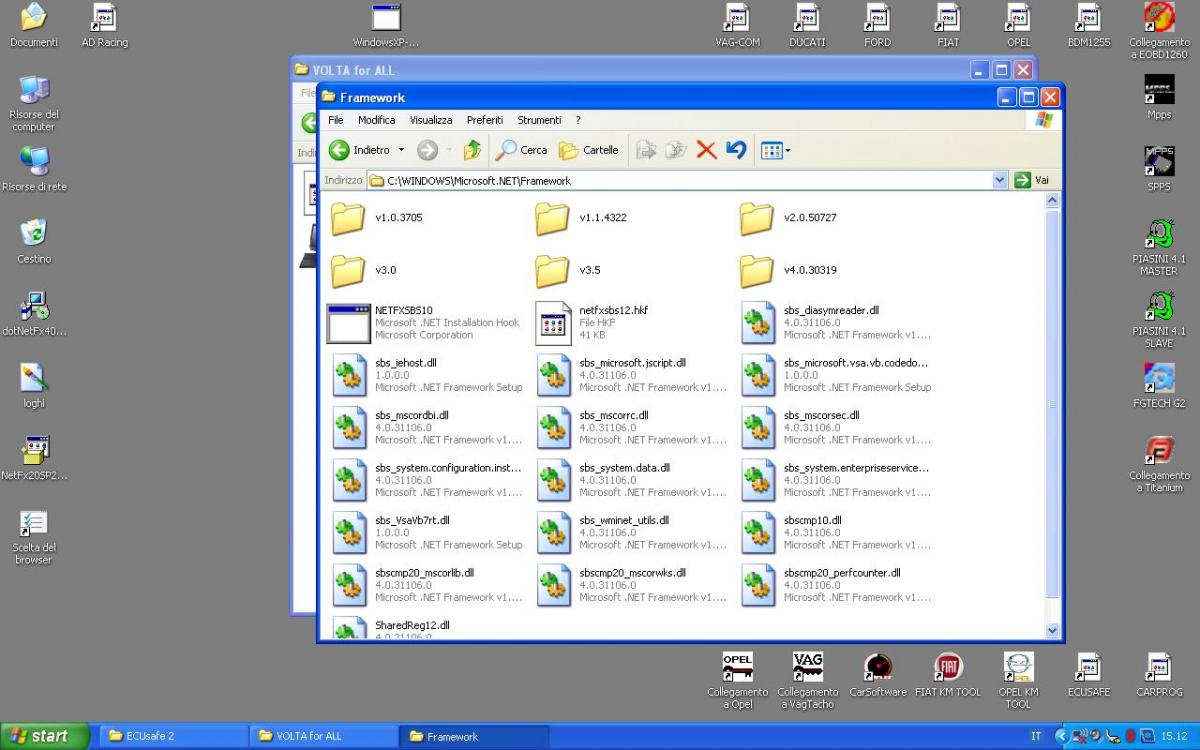The height and width of the screenshot is (750, 1200).
Task: Select the v1.1.4322 folder
Action: 581,218
